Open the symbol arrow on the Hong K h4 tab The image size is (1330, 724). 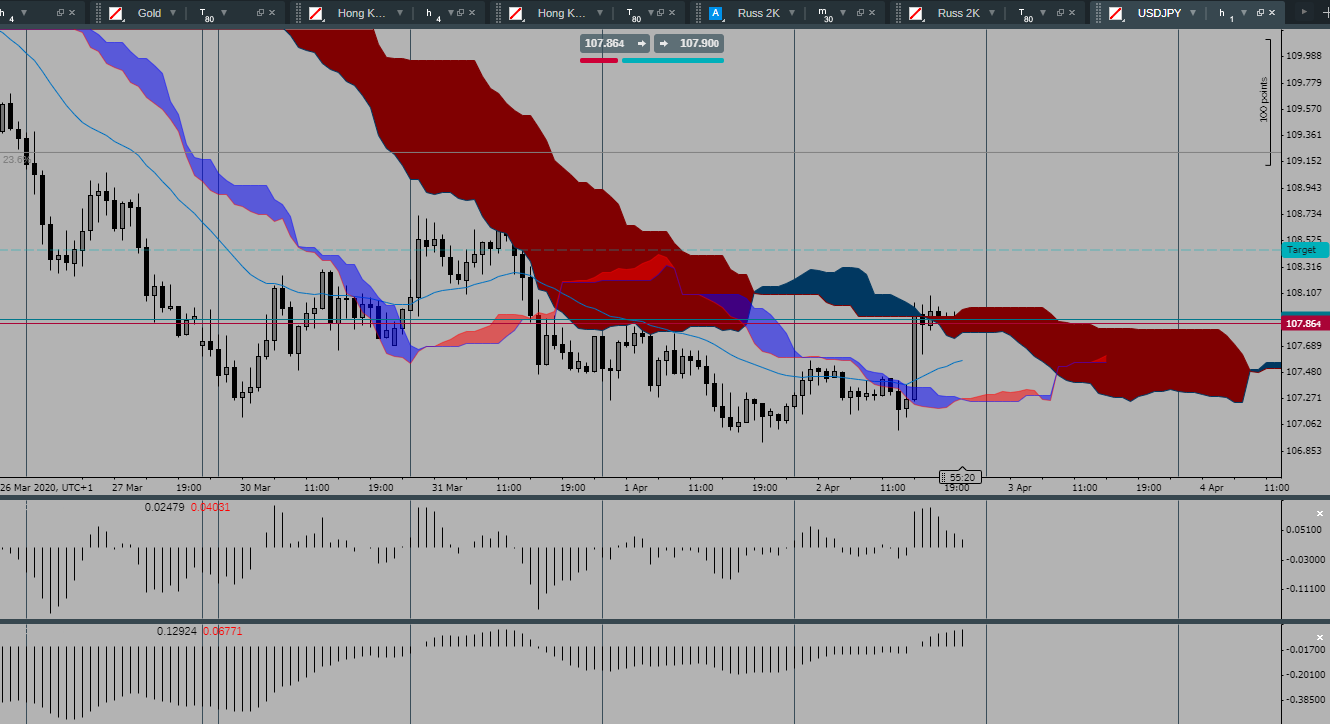[400, 13]
